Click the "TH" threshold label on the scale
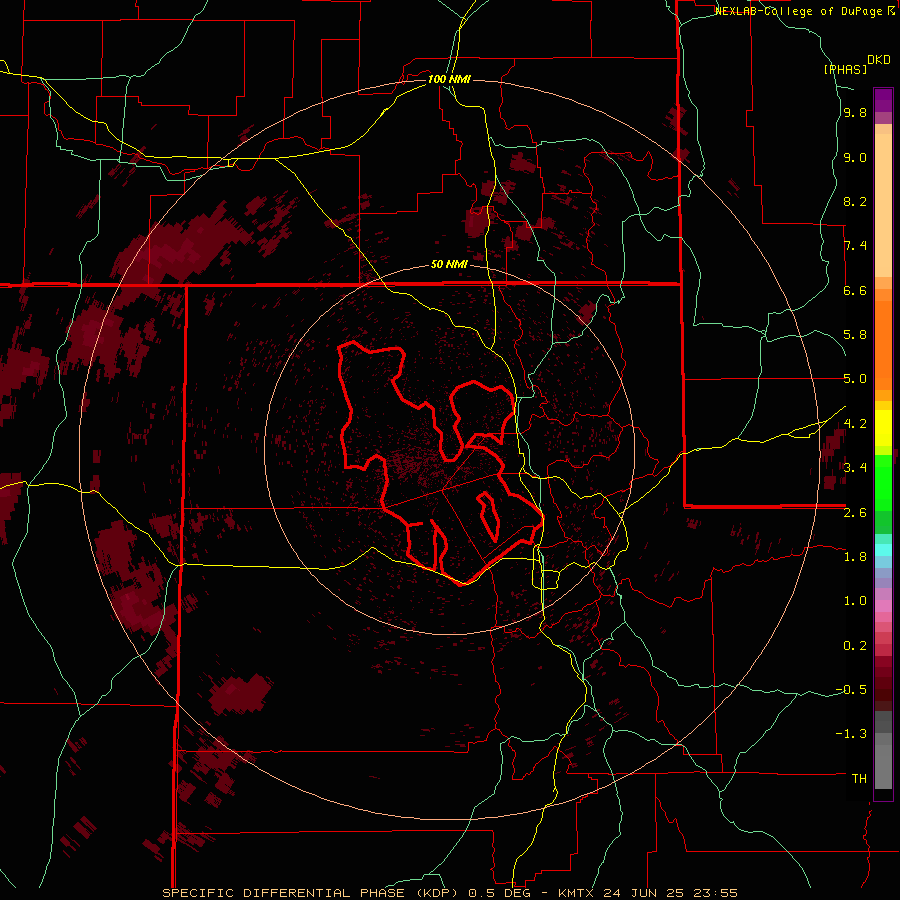Viewport: 900px width, 900px height. coord(859,779)
